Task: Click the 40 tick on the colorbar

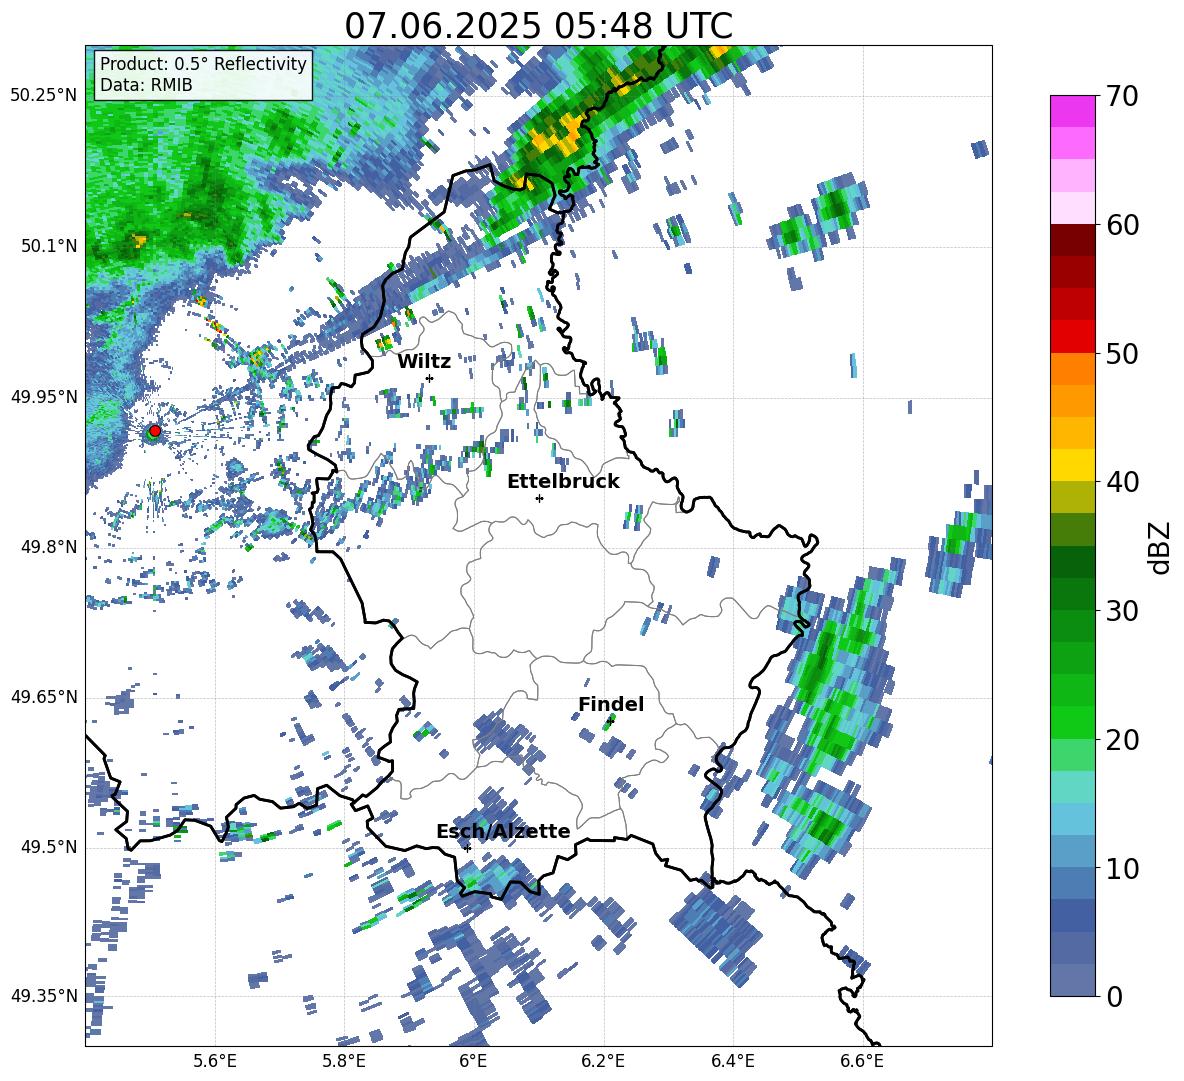Action: [x=1121, y=482]
